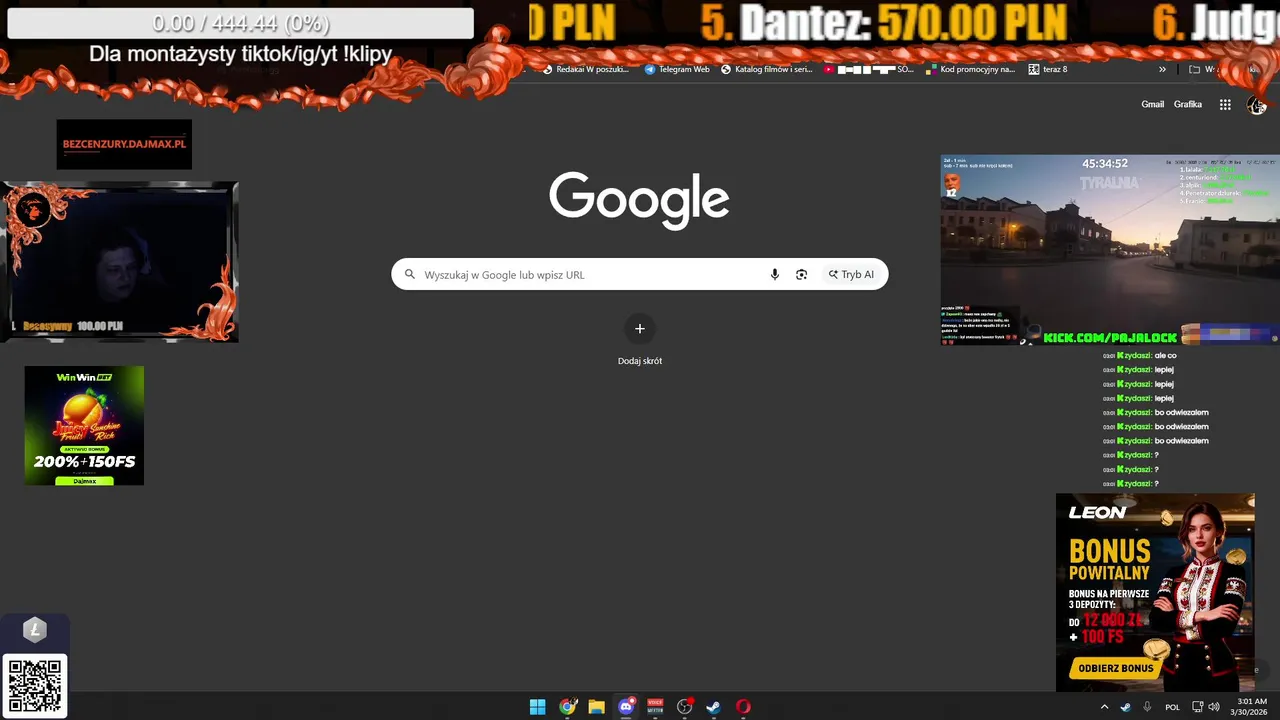Click the Litecoin logo above QR code
1280x720 pixels.
(35, 630)
